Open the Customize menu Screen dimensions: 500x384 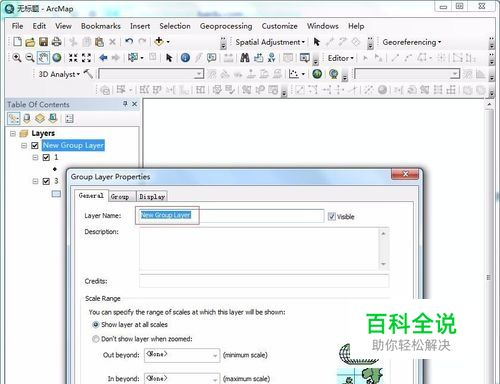279,26
